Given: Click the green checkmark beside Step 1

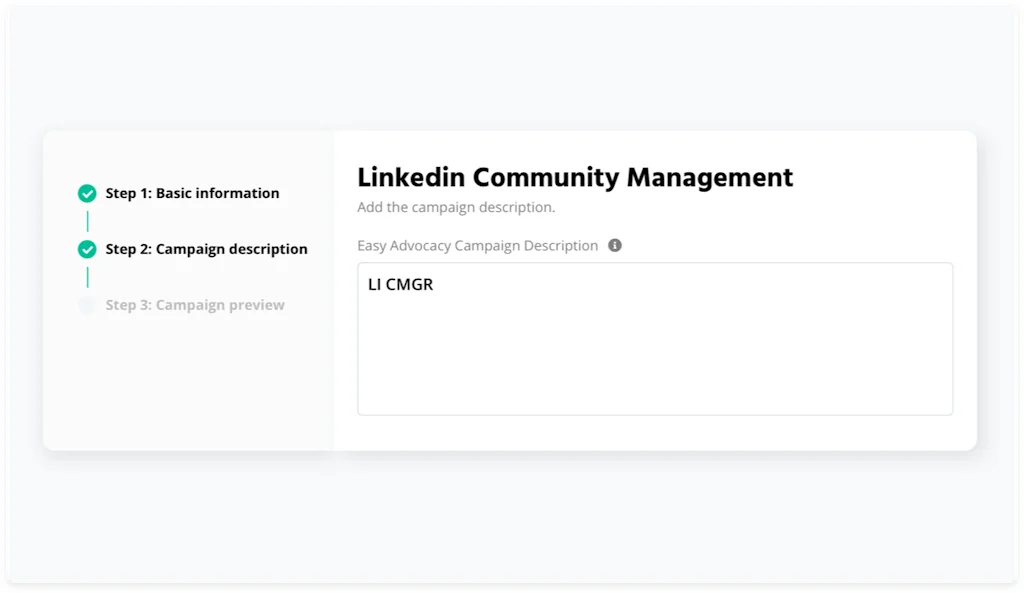Looking at the screenshot, I should [x=87, y=194].
